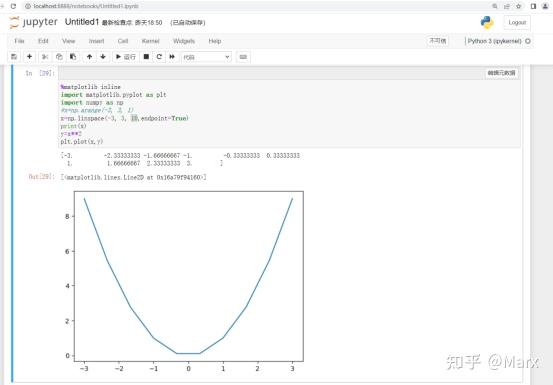Restart and run all fast-forward icon
Viewport: 553px width, 385px height.
(x=172, y=57)
